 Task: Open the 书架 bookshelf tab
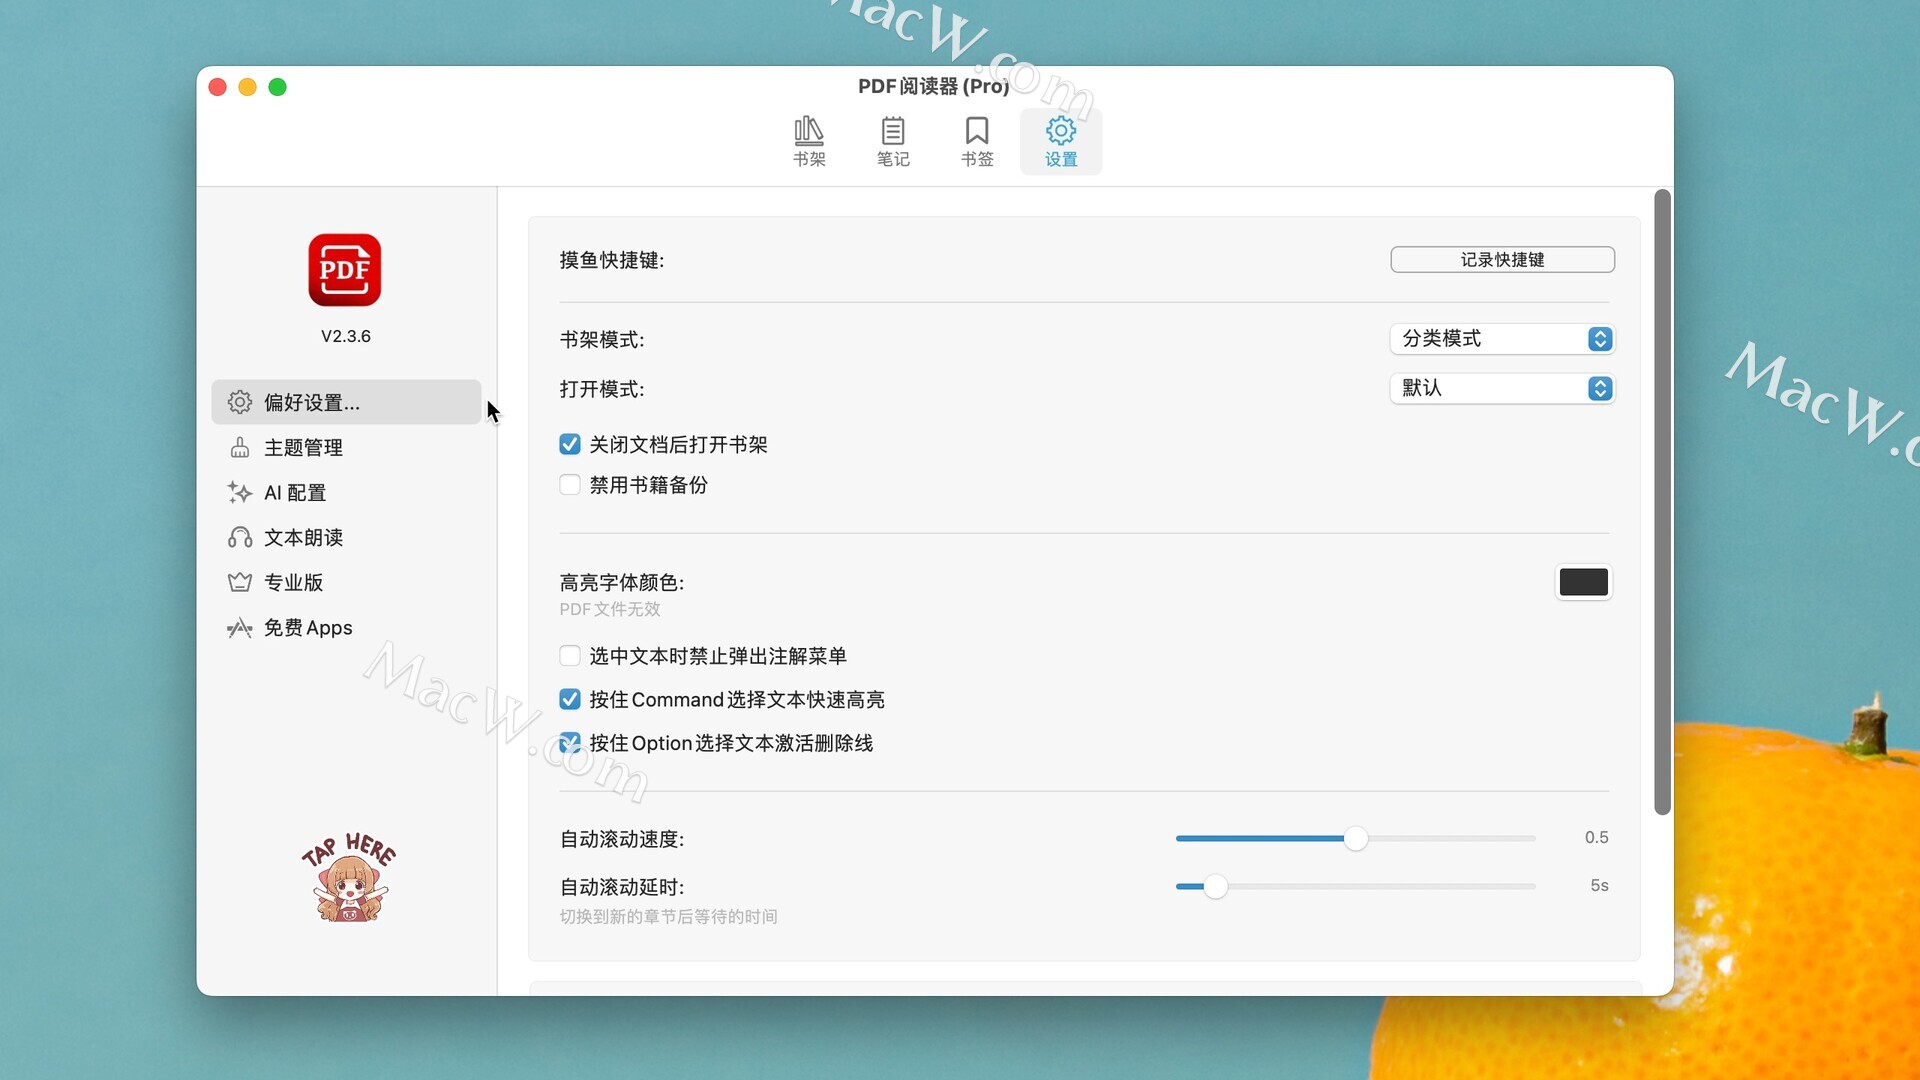(809, 141)
